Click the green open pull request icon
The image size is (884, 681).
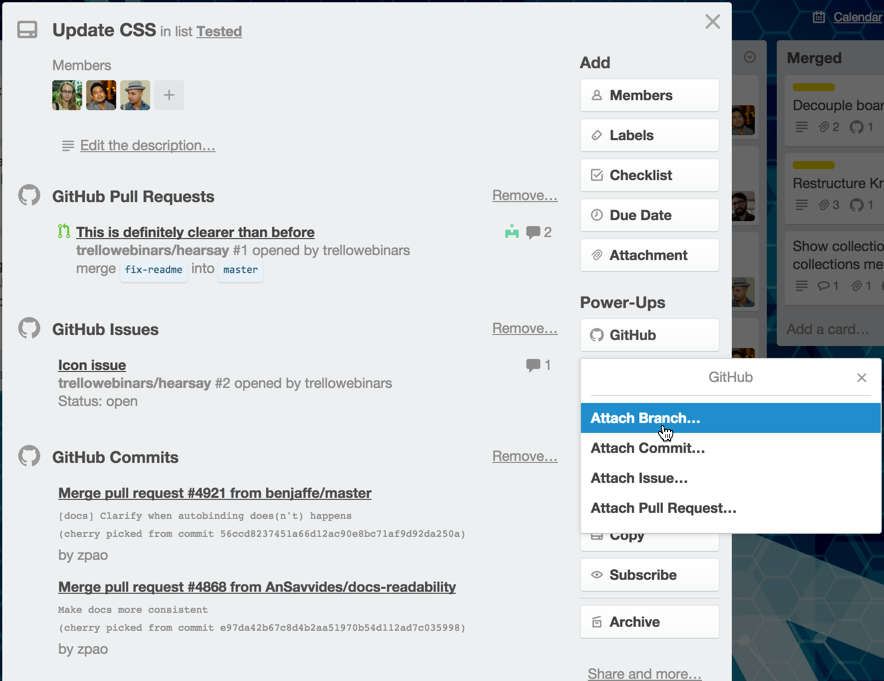62,231
